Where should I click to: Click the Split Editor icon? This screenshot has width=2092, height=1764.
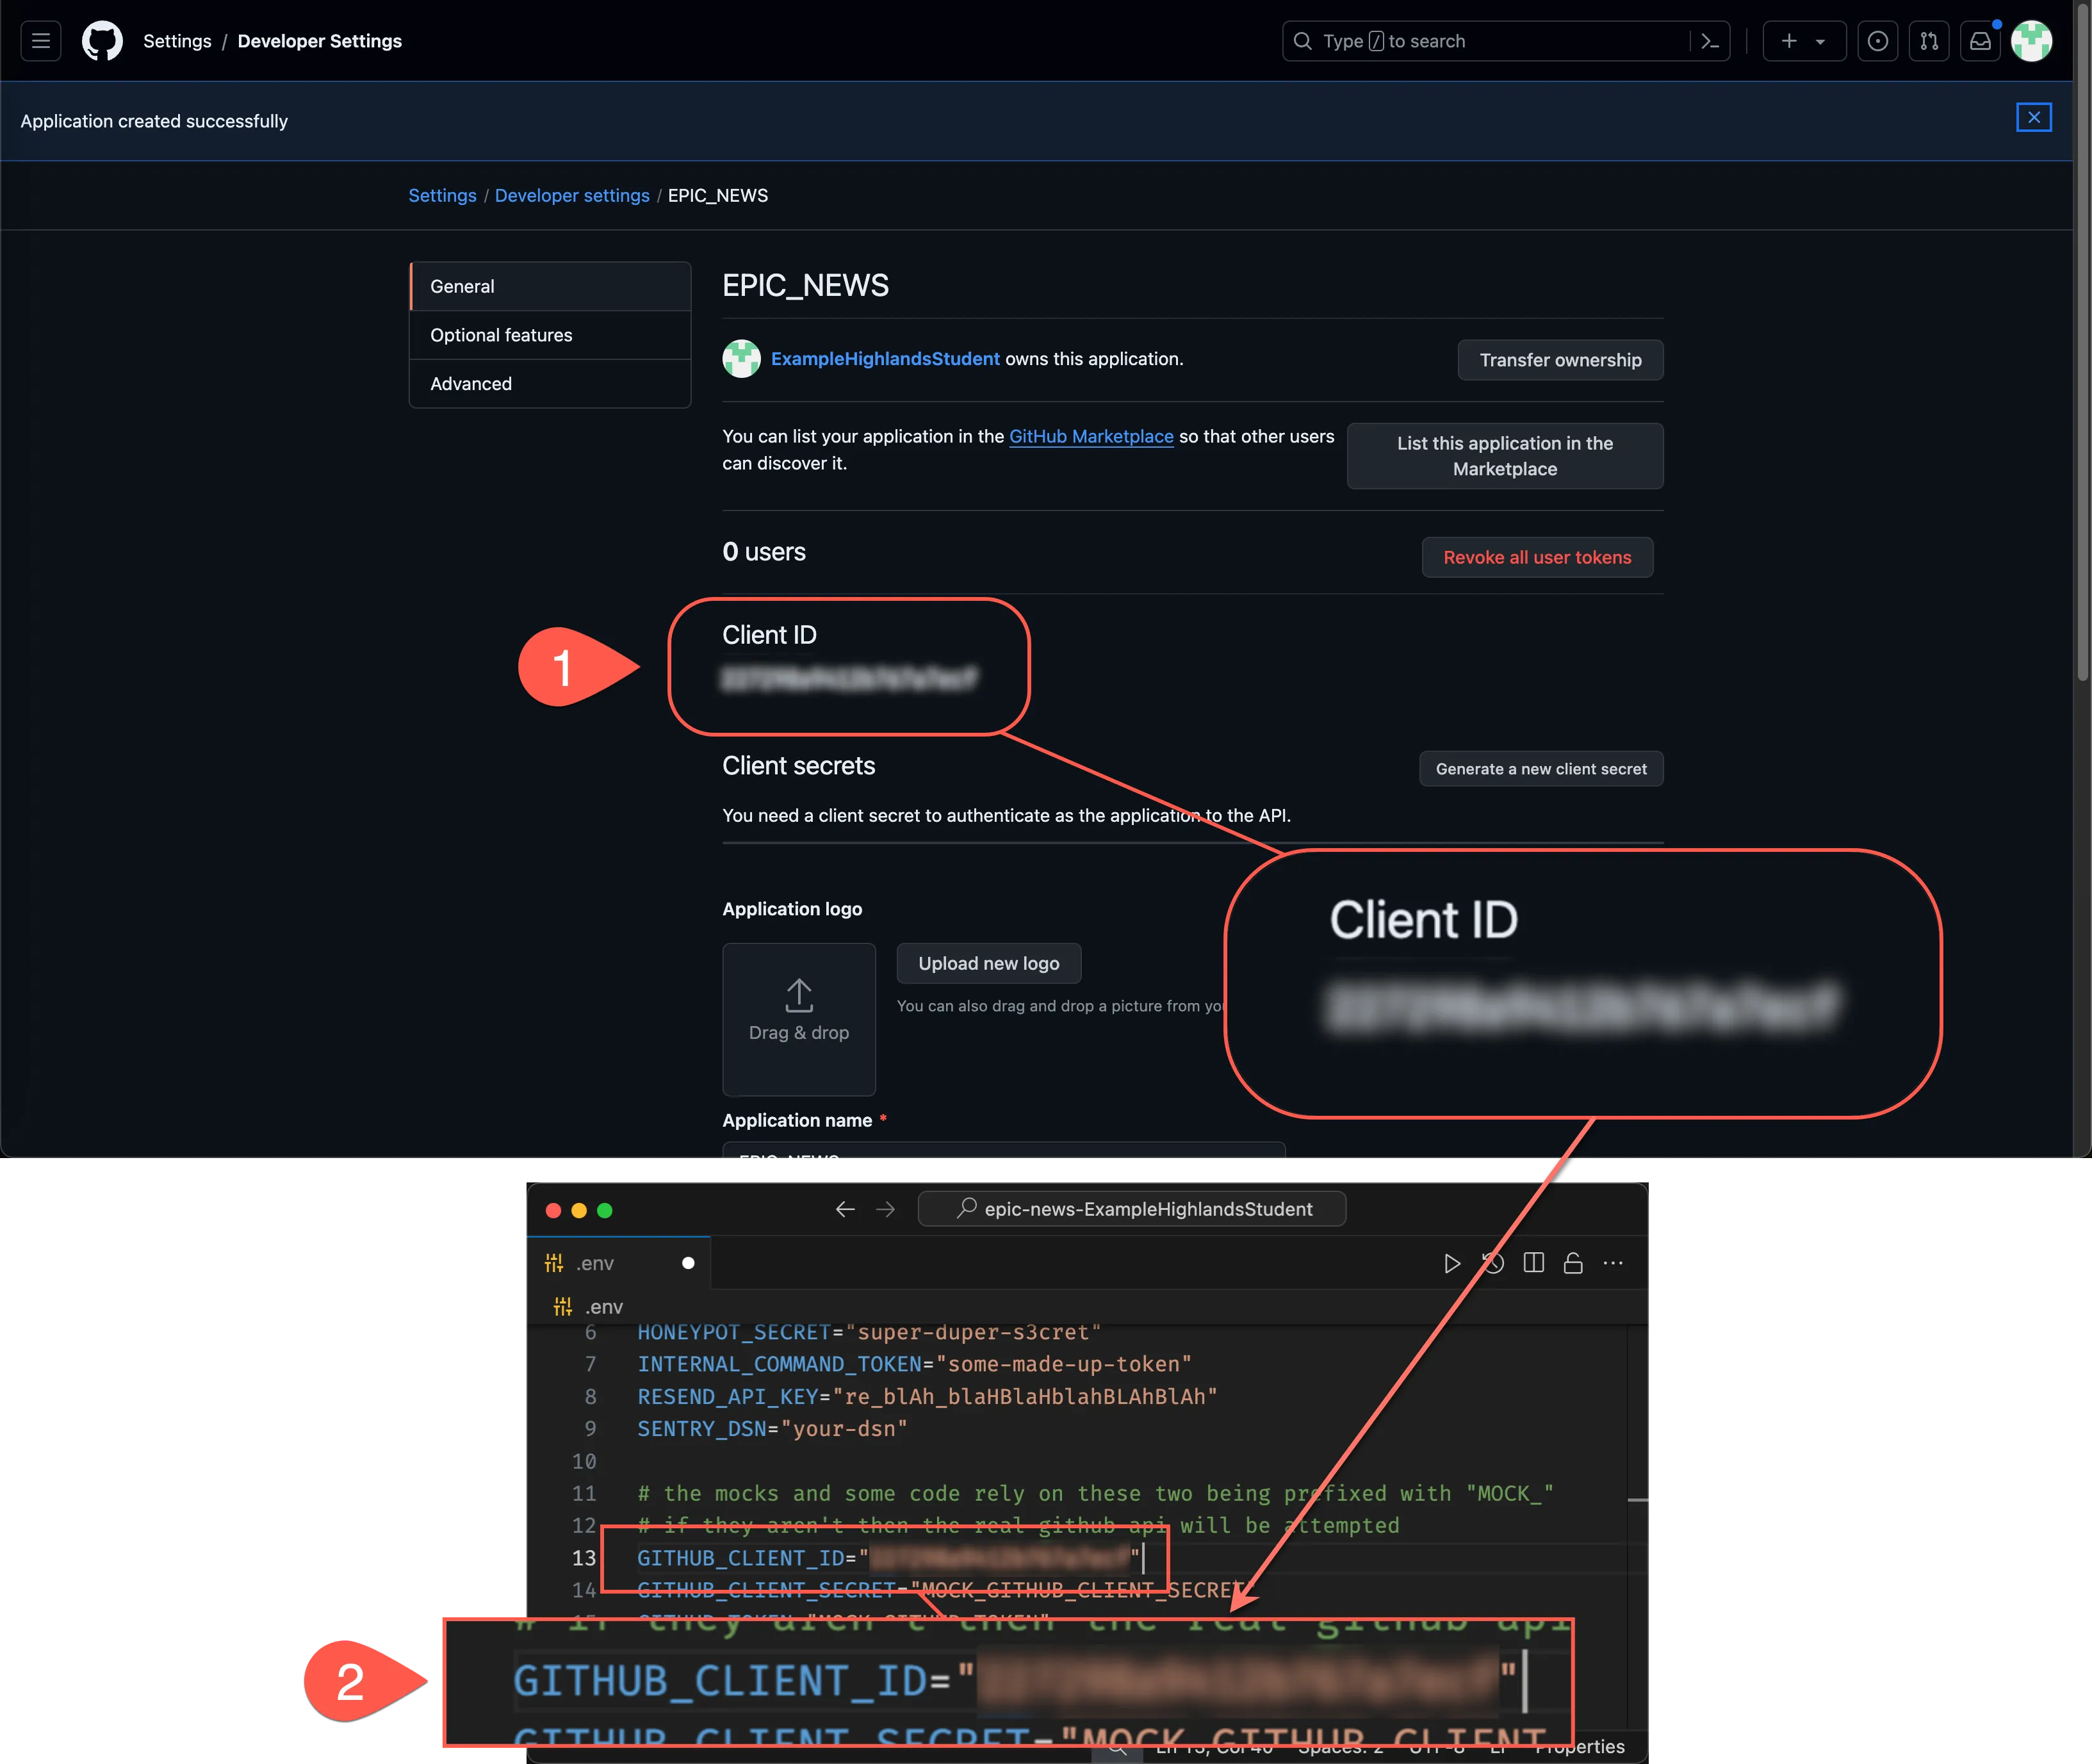[1533, 1263]
